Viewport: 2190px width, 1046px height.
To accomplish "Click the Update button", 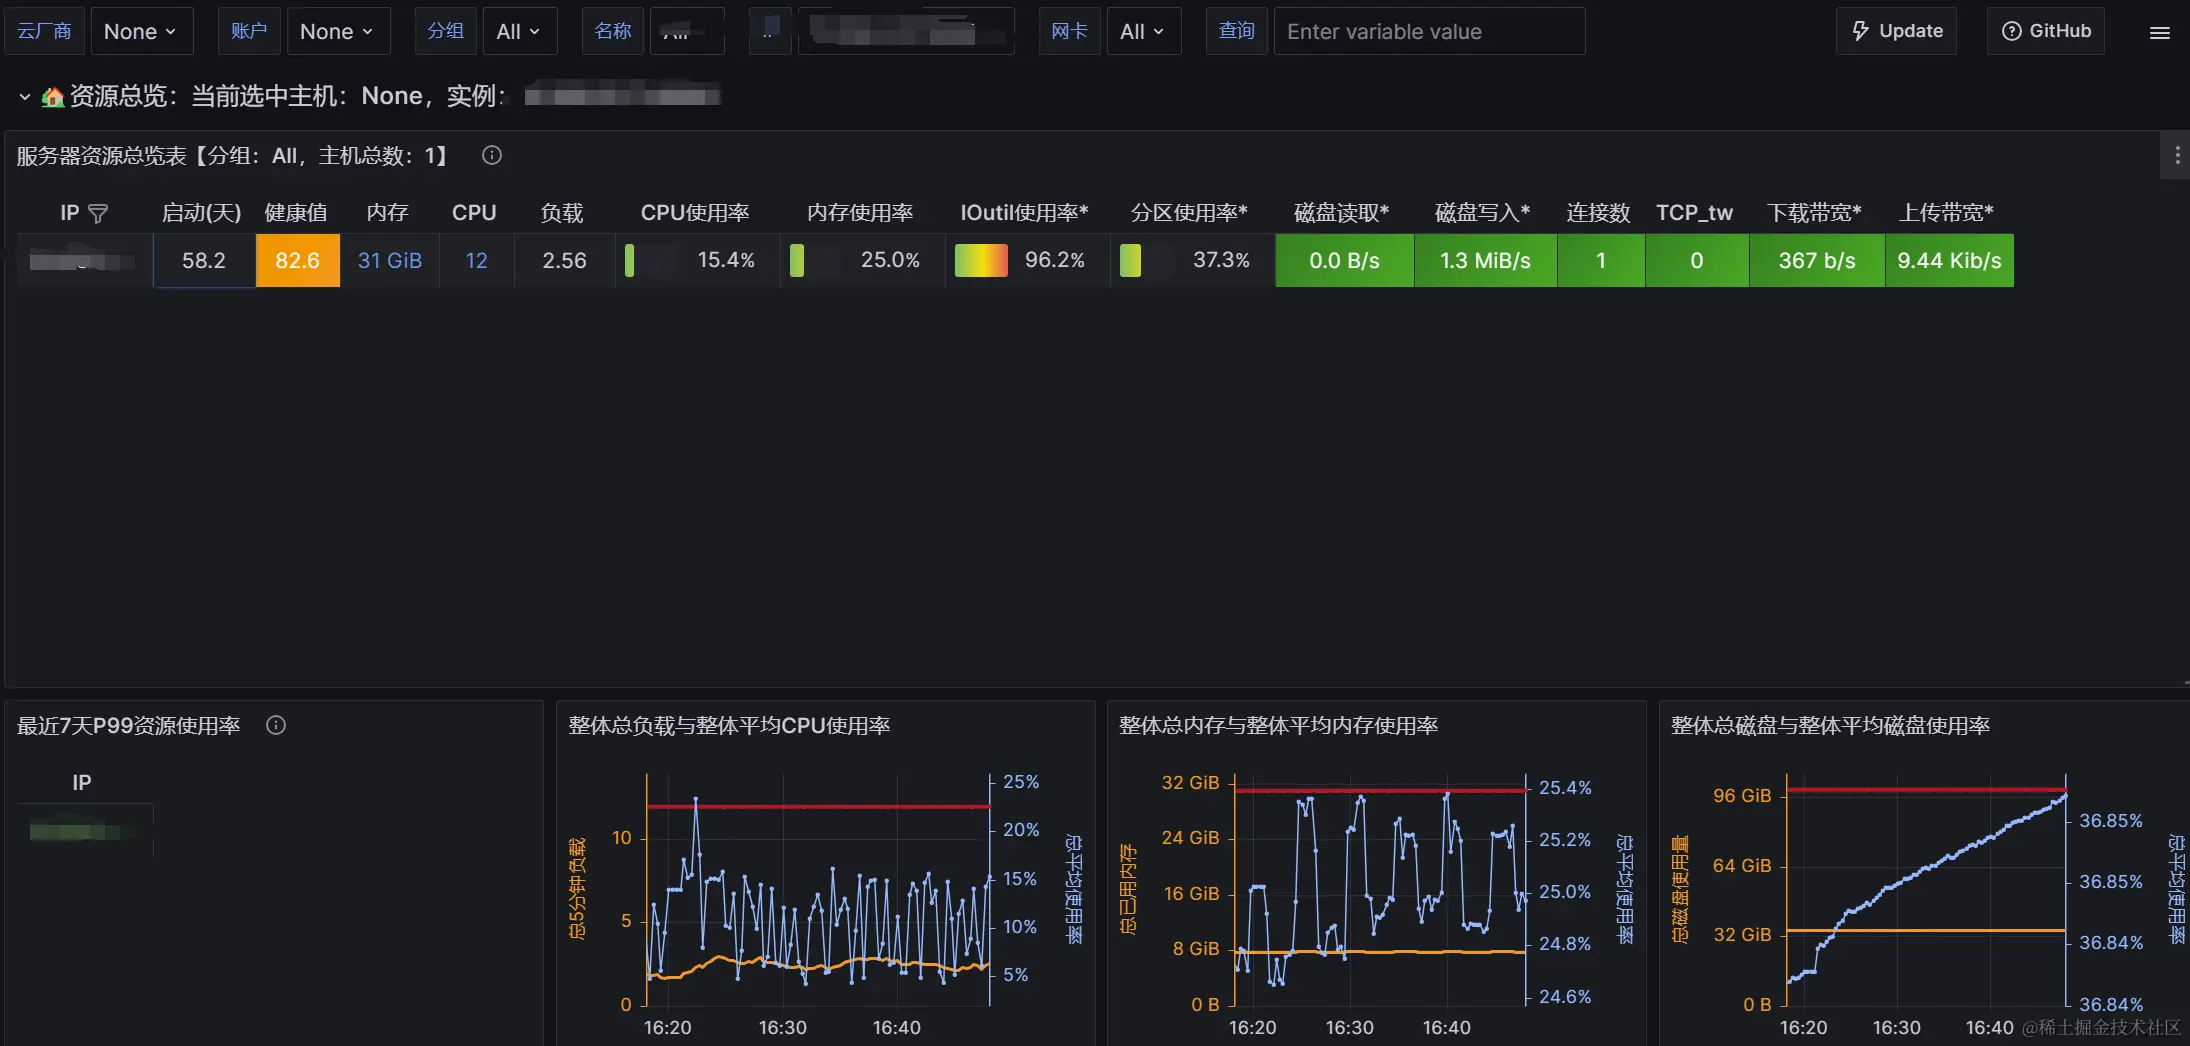I will [x=1896, y=31].
